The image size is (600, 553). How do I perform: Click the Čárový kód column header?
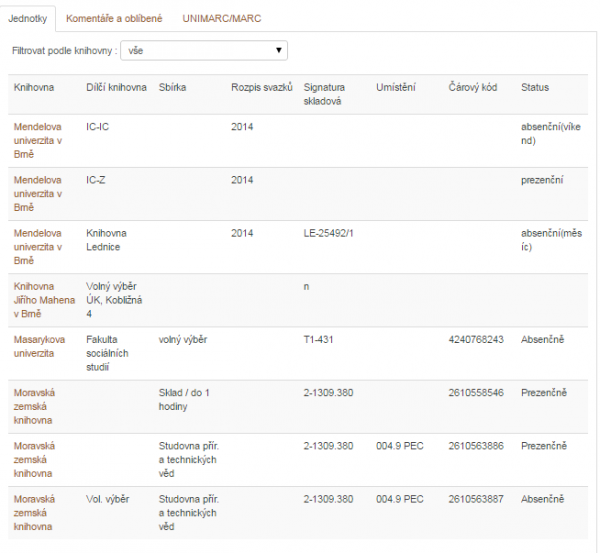click(473, 88)
